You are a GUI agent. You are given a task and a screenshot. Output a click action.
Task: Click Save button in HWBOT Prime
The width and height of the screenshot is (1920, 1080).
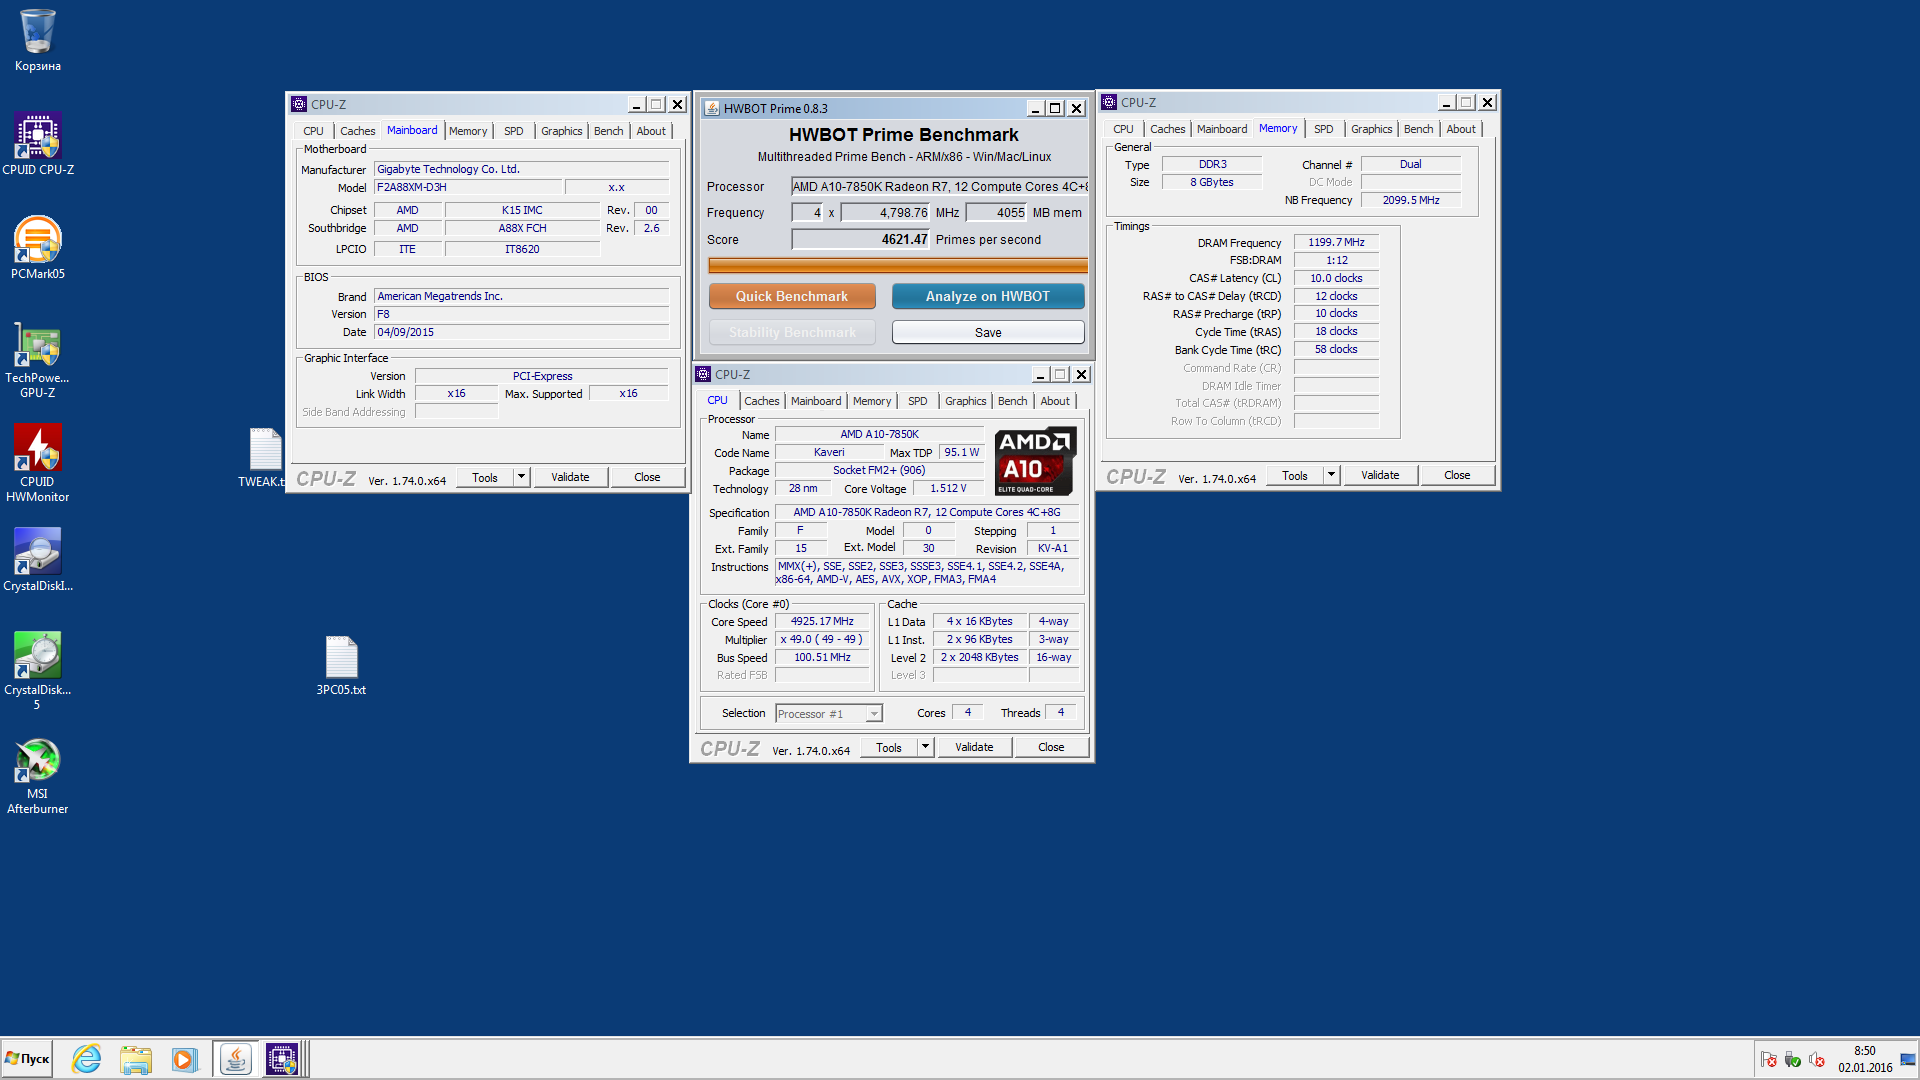point(988,332)
